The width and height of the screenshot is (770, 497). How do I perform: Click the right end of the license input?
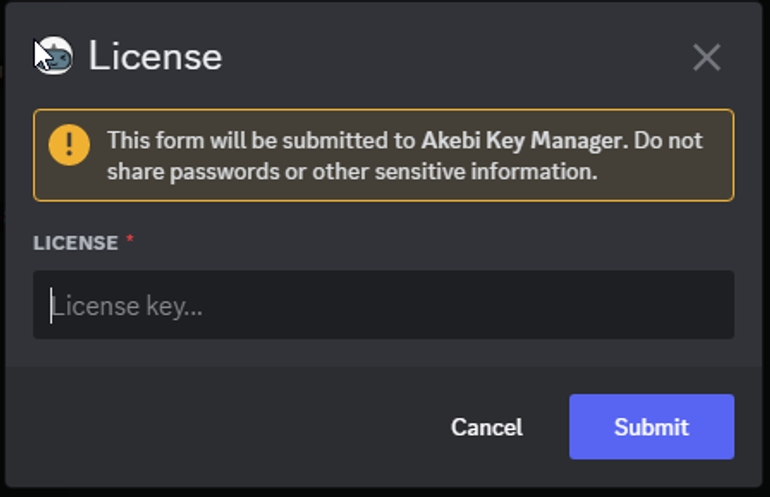700,305
